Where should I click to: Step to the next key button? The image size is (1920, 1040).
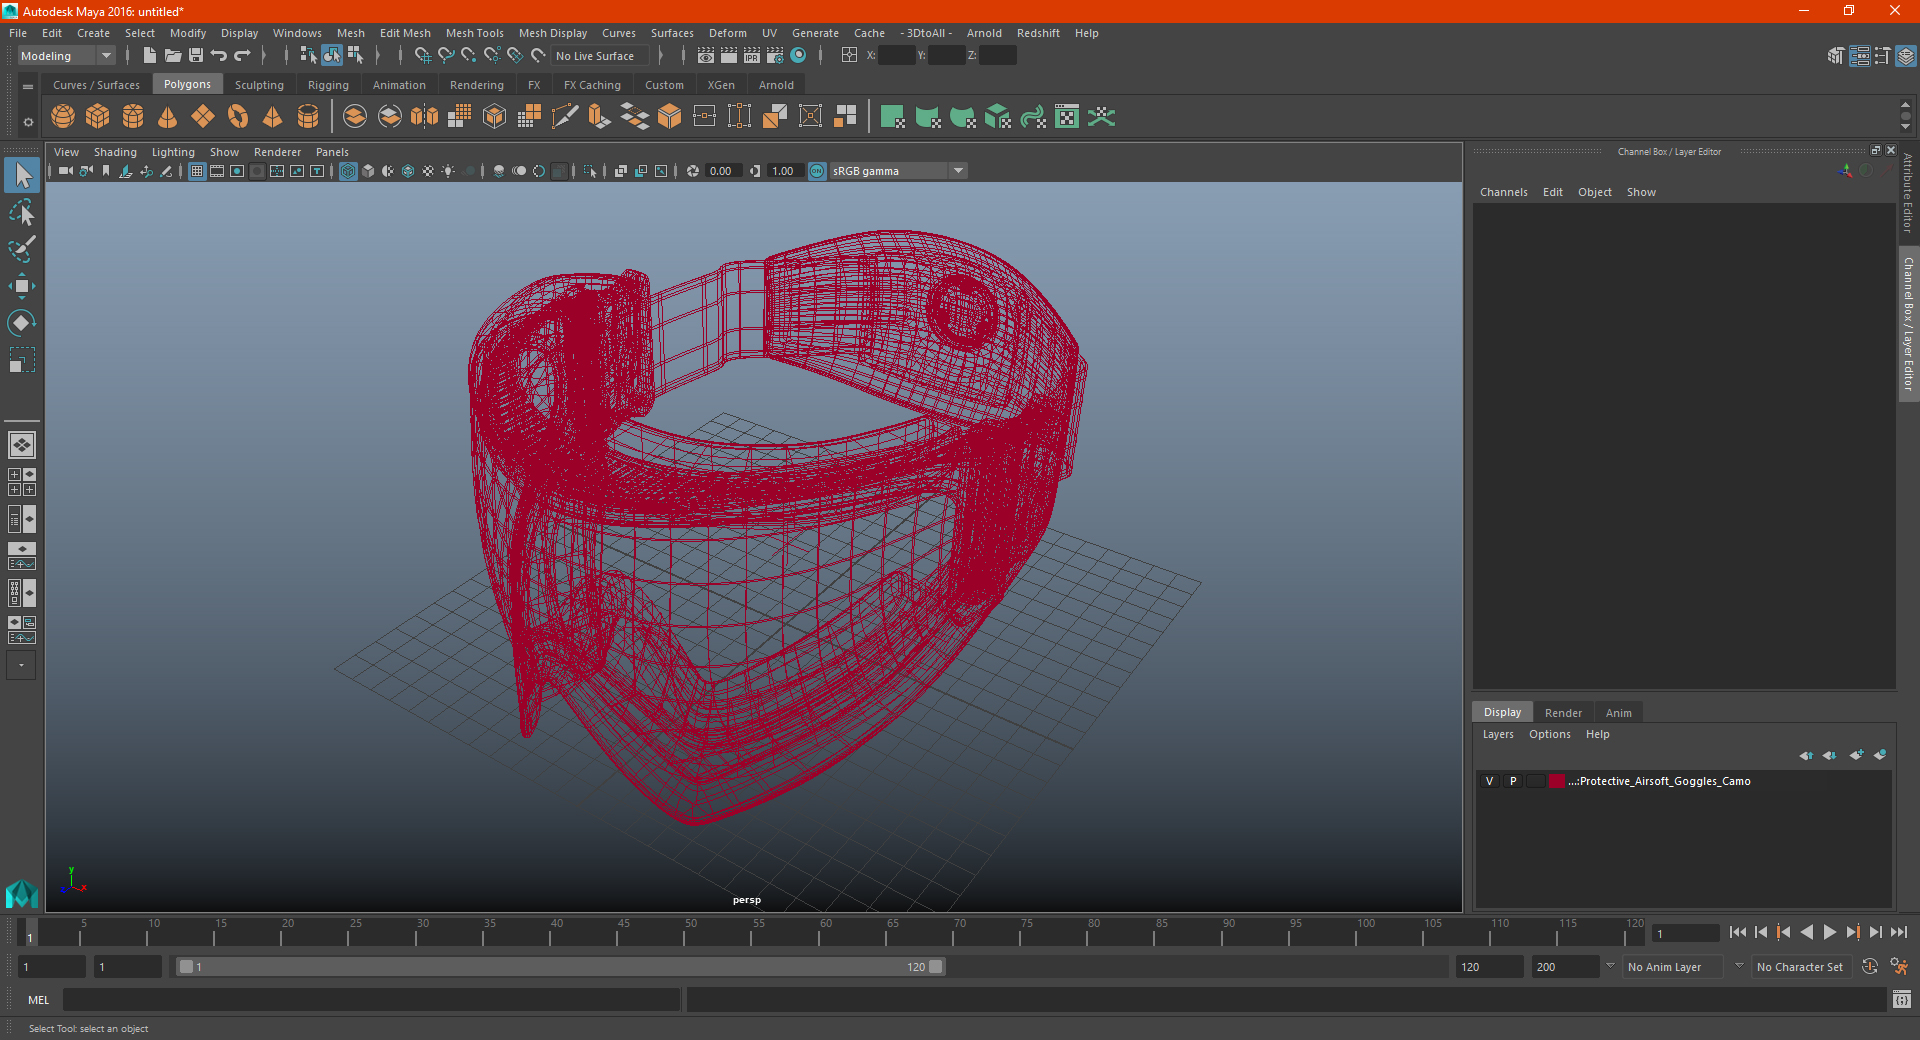1852,932
